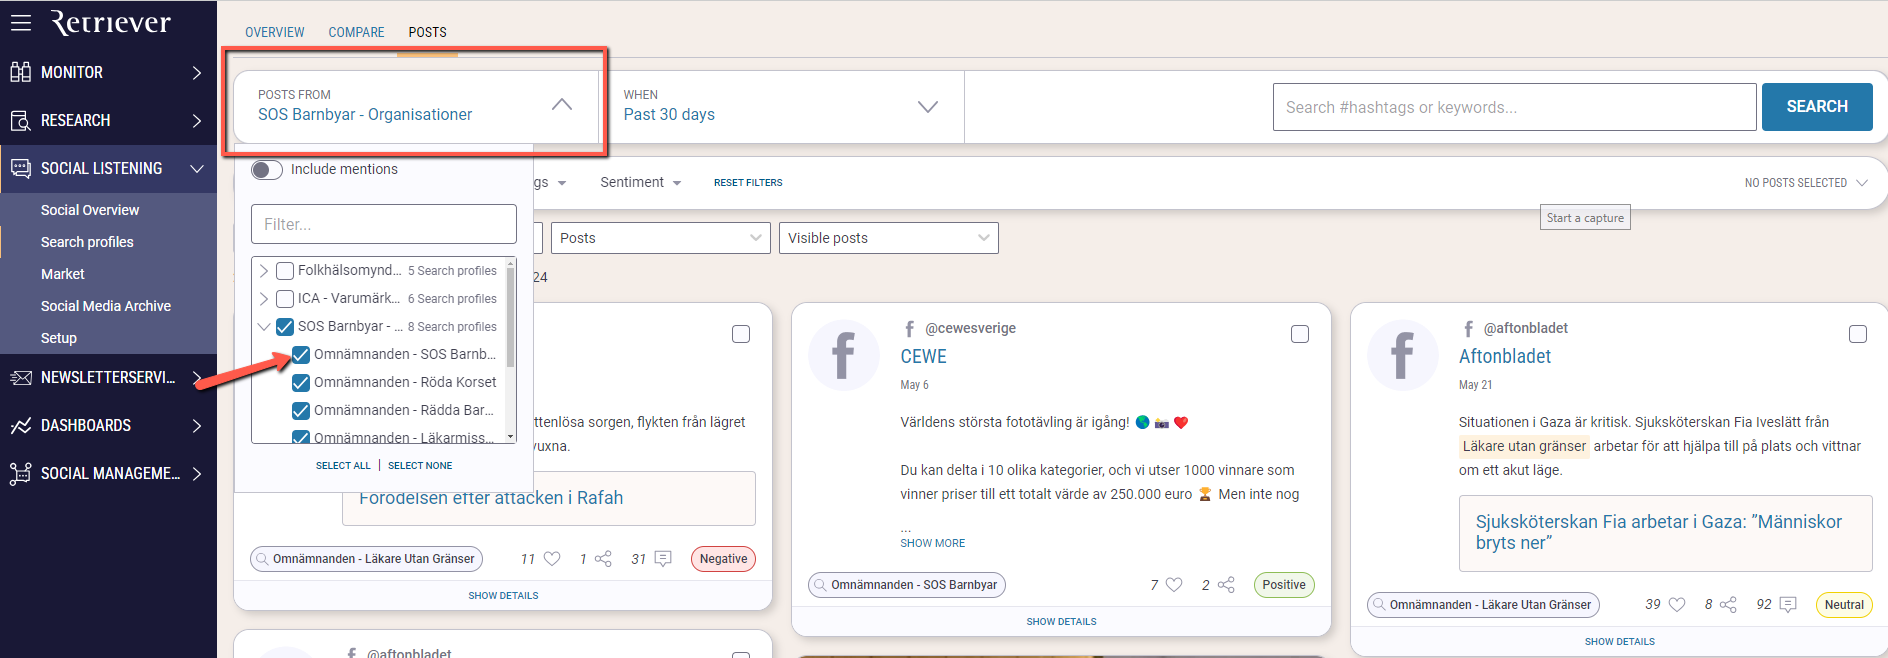Uncheck Omnämnanden - Röda Korset checkbox
Screen dimensions: 1888x658
point(301,383)
